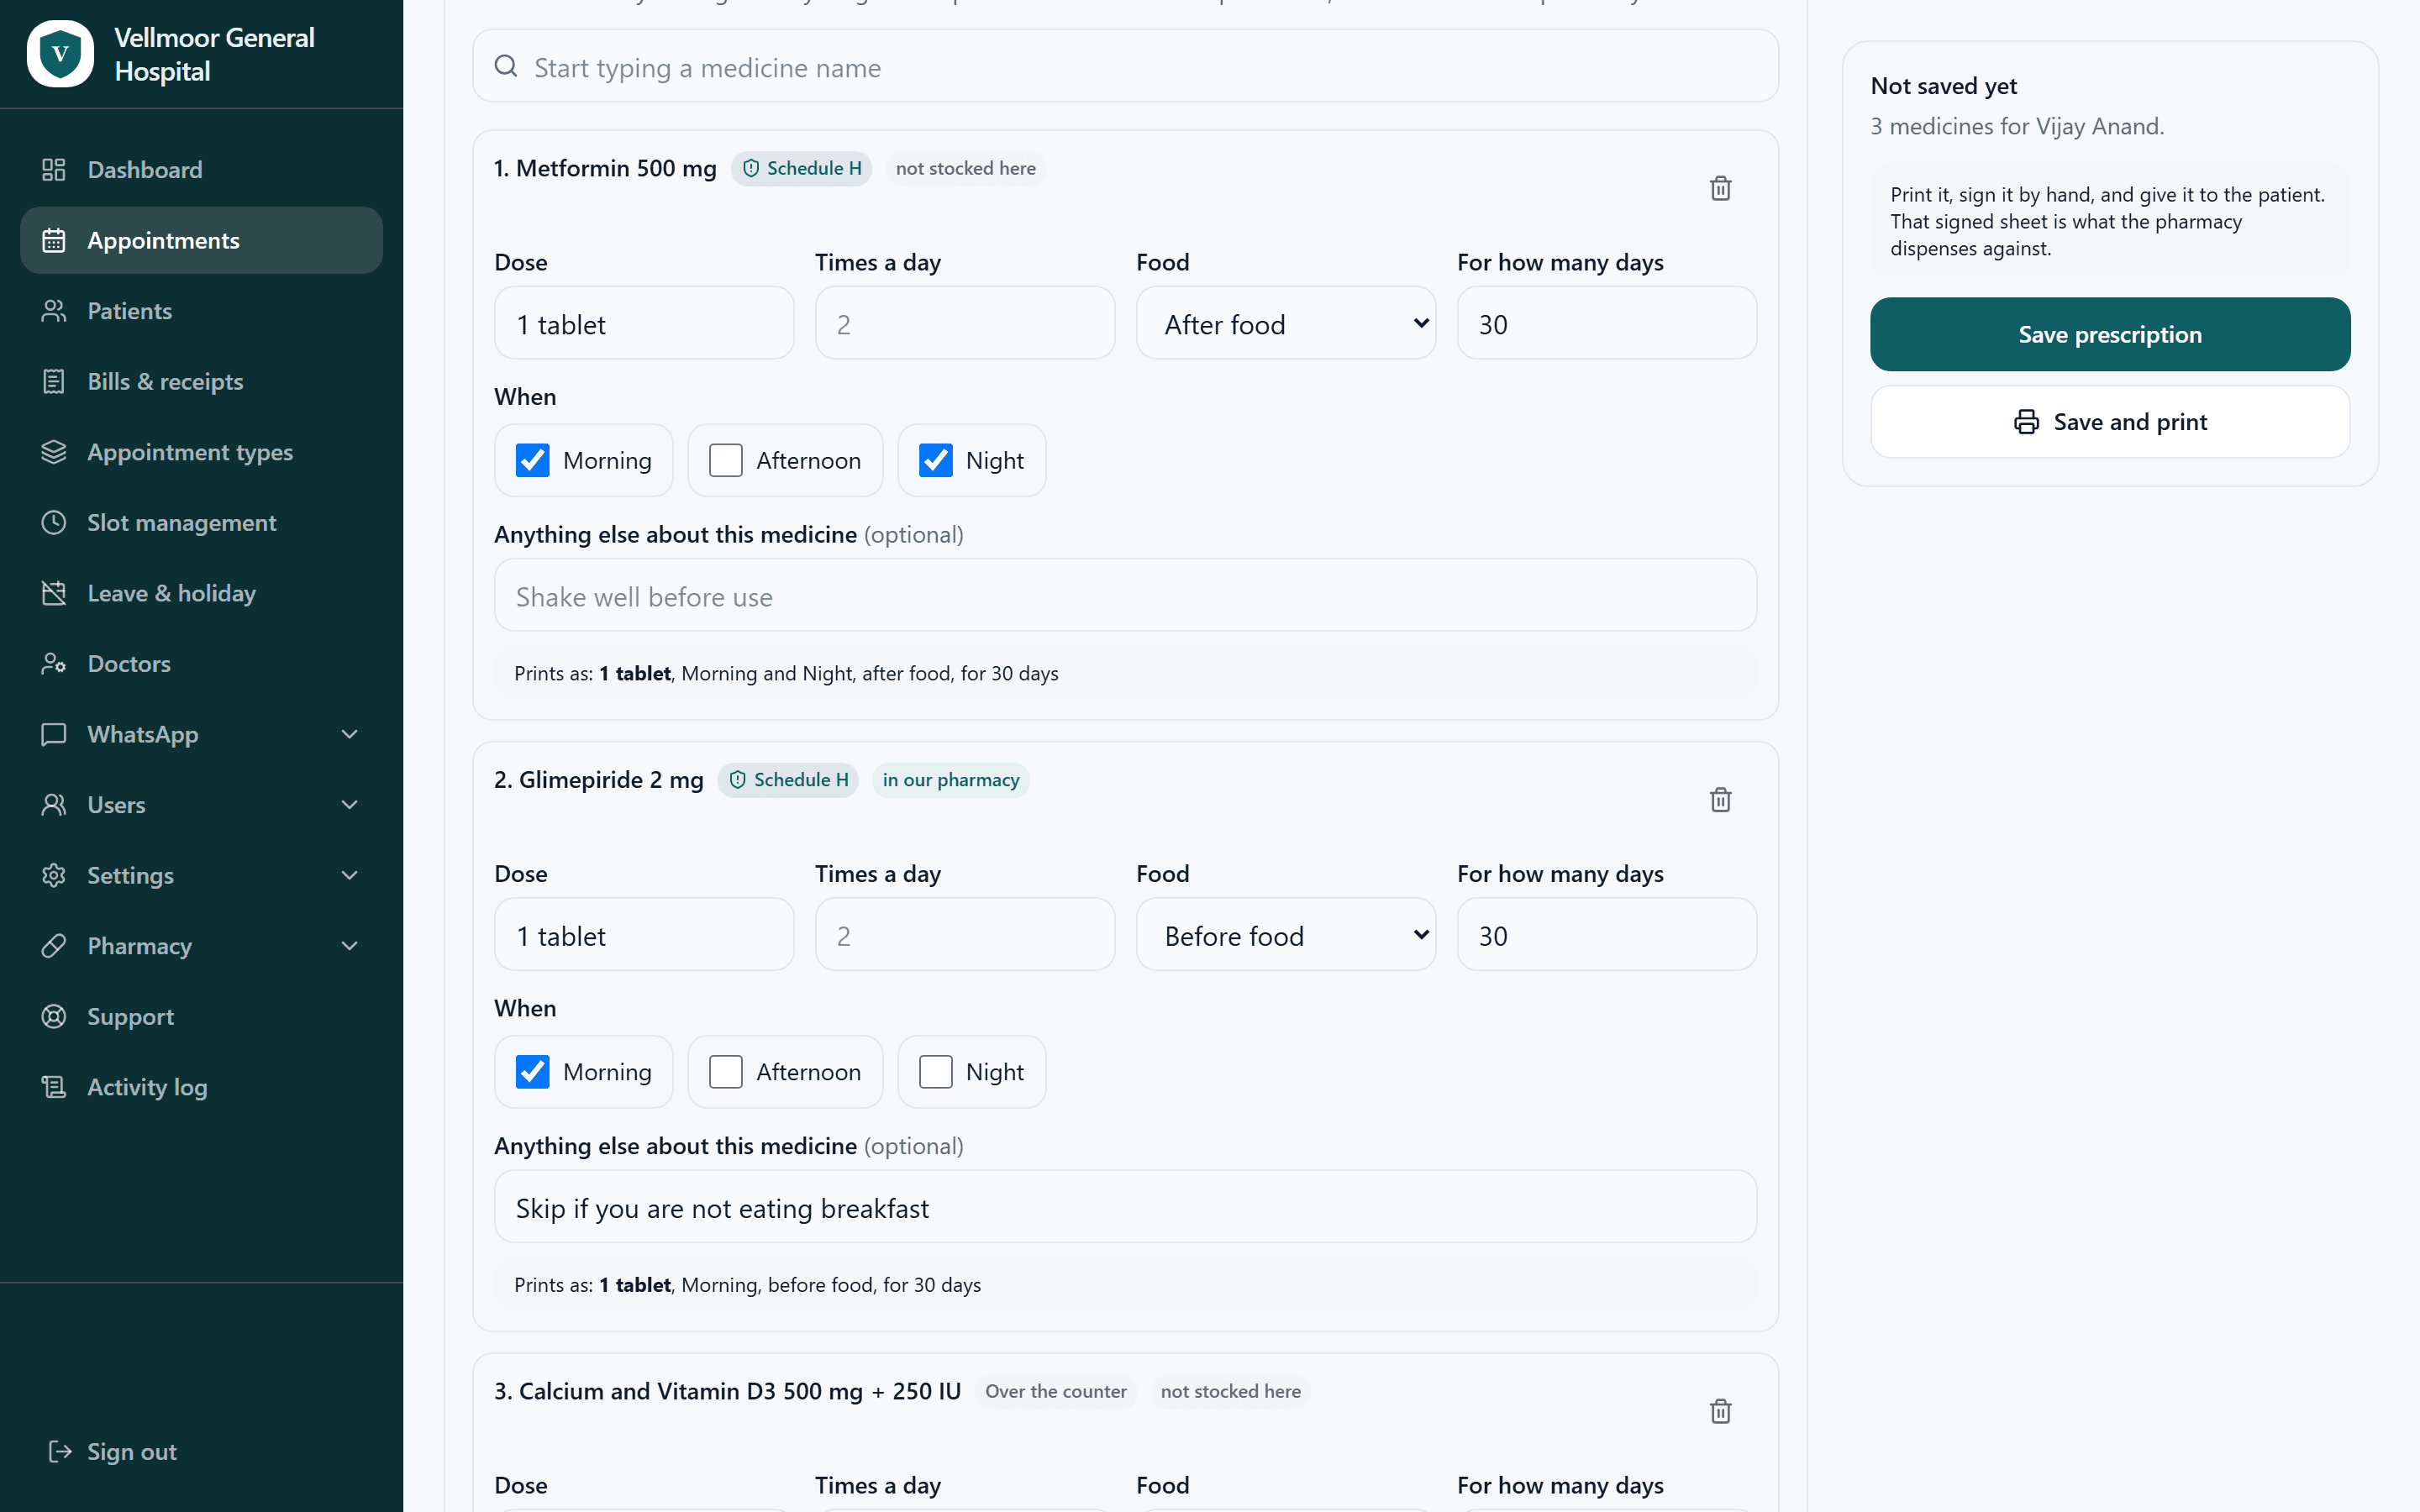Click the search magnifier icon in medicine field
This screenshot has width=2420, height=1512.
(x=506, y=66)
